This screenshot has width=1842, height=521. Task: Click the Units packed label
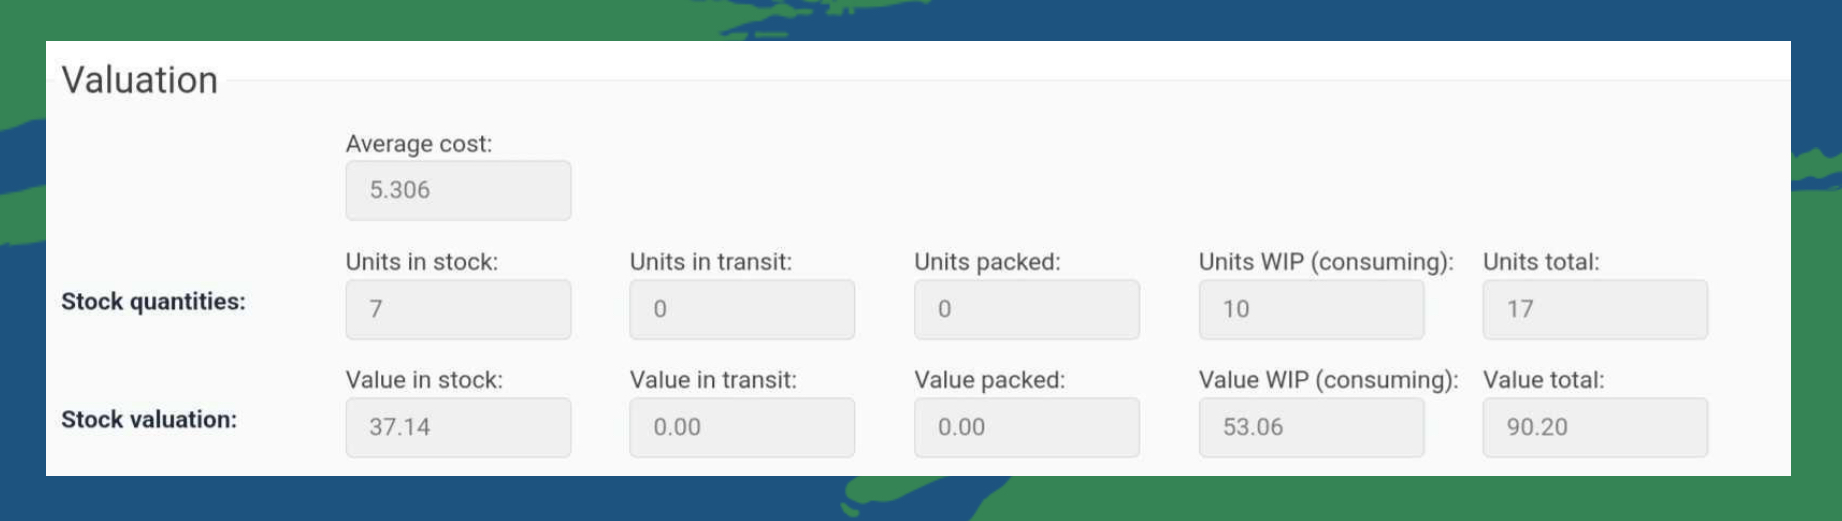(x=987, y=262)
